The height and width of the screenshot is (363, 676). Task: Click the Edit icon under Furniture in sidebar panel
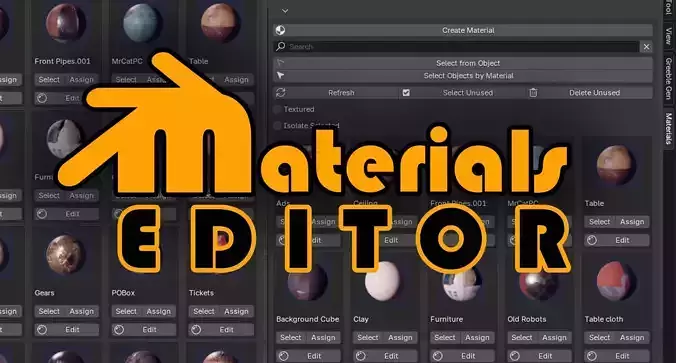coord(438,356)
